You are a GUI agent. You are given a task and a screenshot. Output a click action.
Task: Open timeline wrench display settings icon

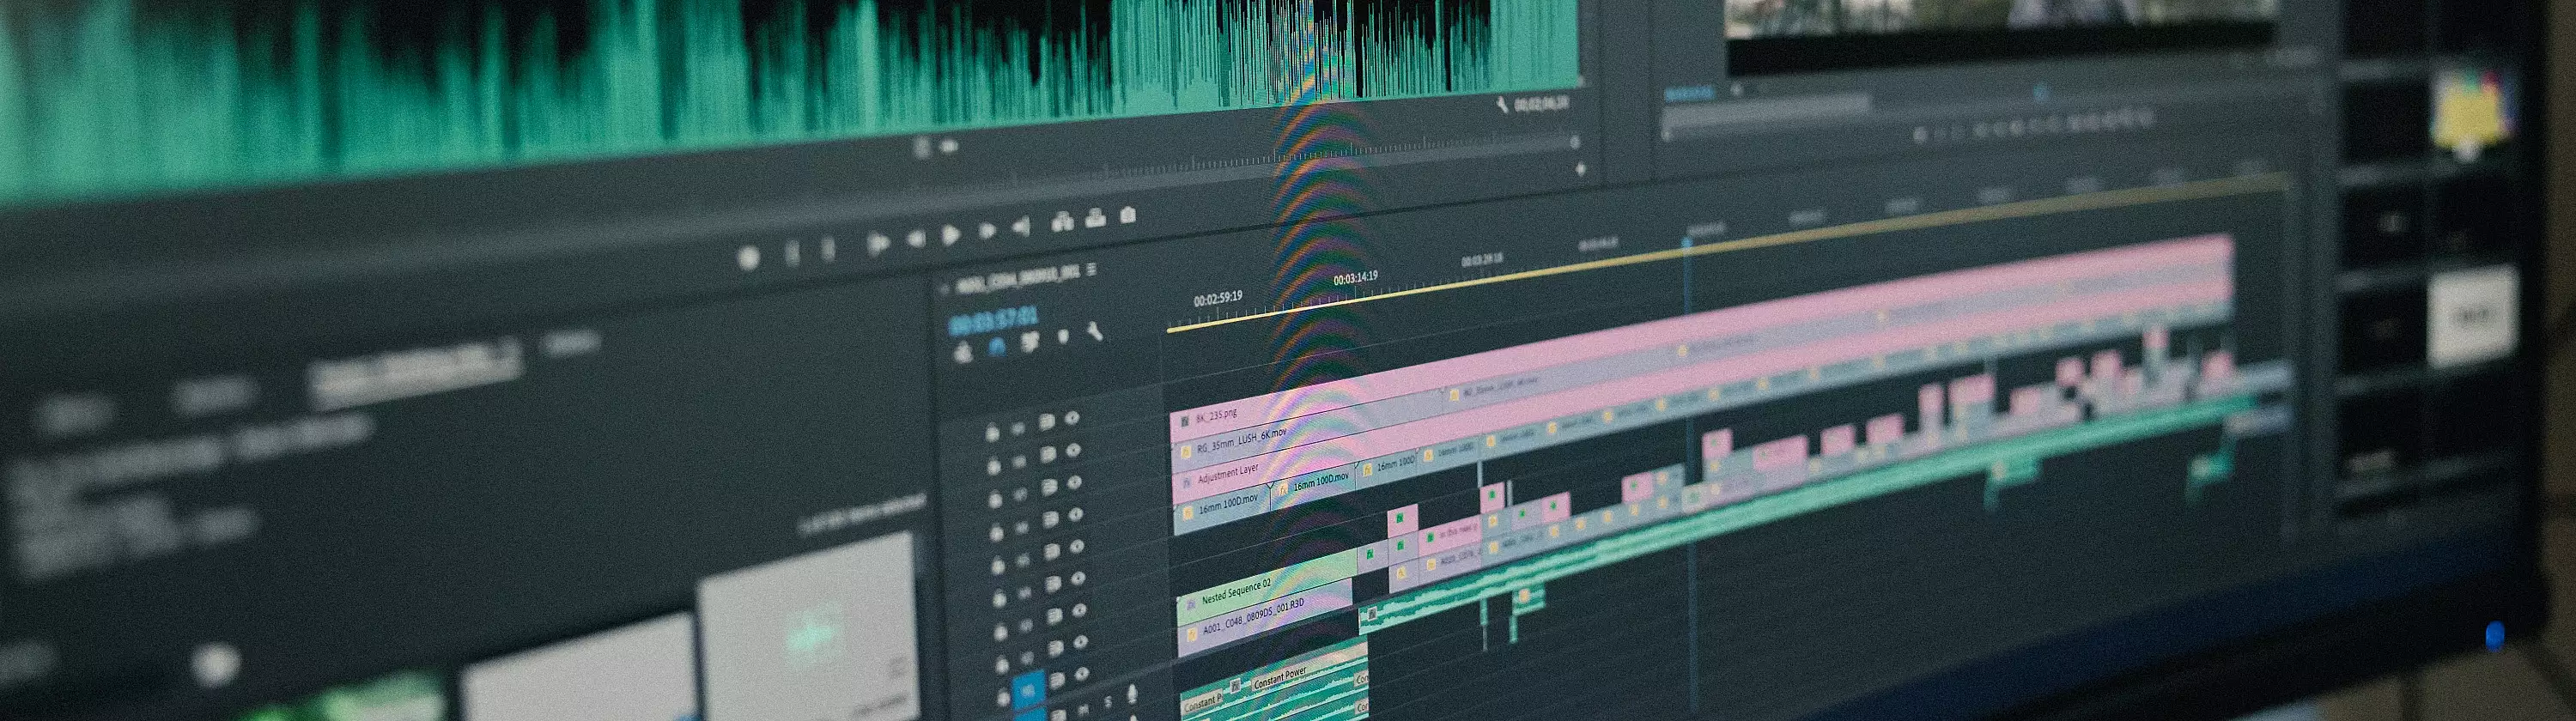point(1095,331)
